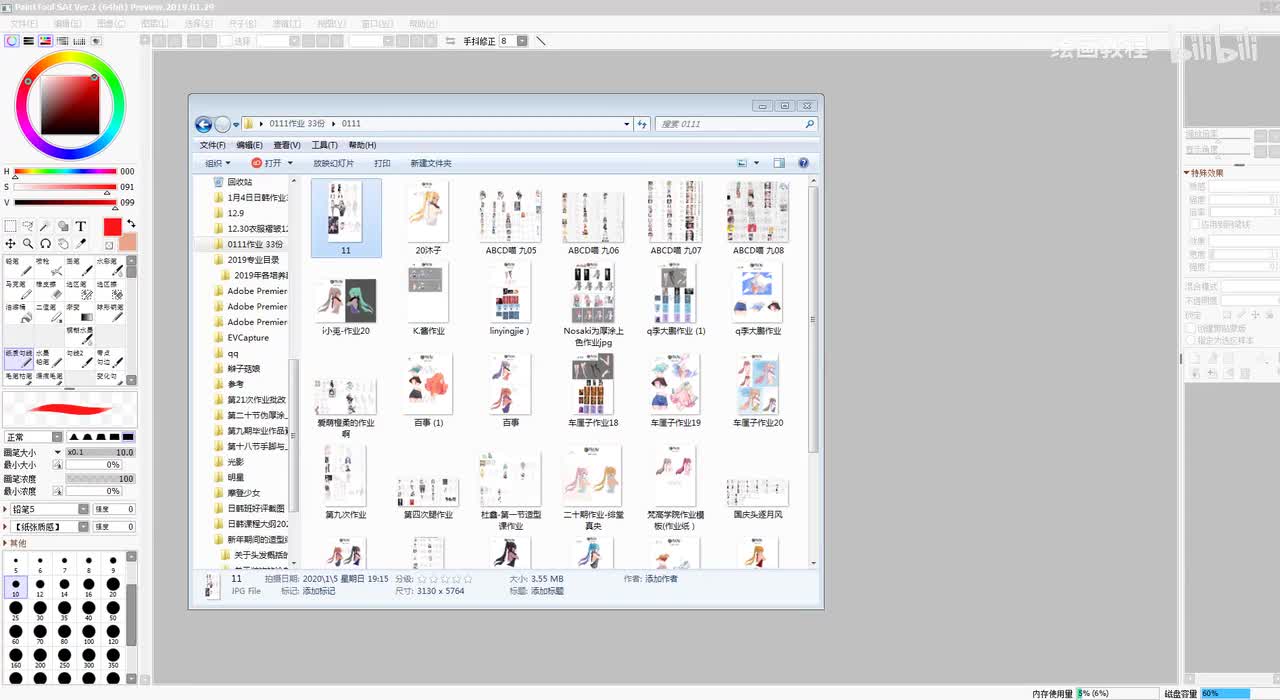Open SAI 文件(F) menu in title bar

point(24,23)
